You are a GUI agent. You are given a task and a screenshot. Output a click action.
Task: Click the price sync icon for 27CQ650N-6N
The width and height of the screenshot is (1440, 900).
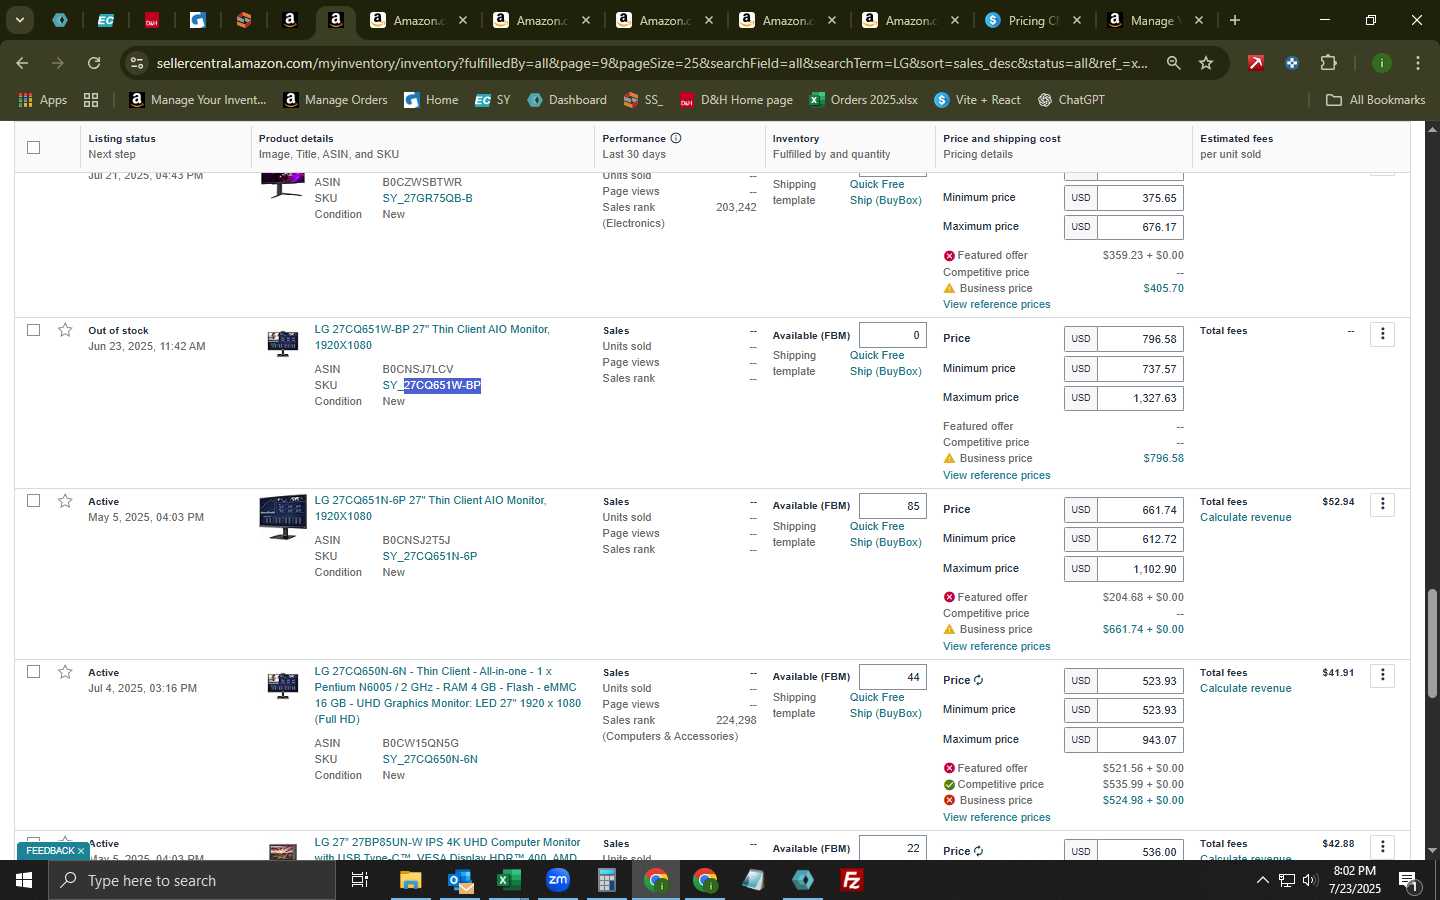tap(978, 680)
